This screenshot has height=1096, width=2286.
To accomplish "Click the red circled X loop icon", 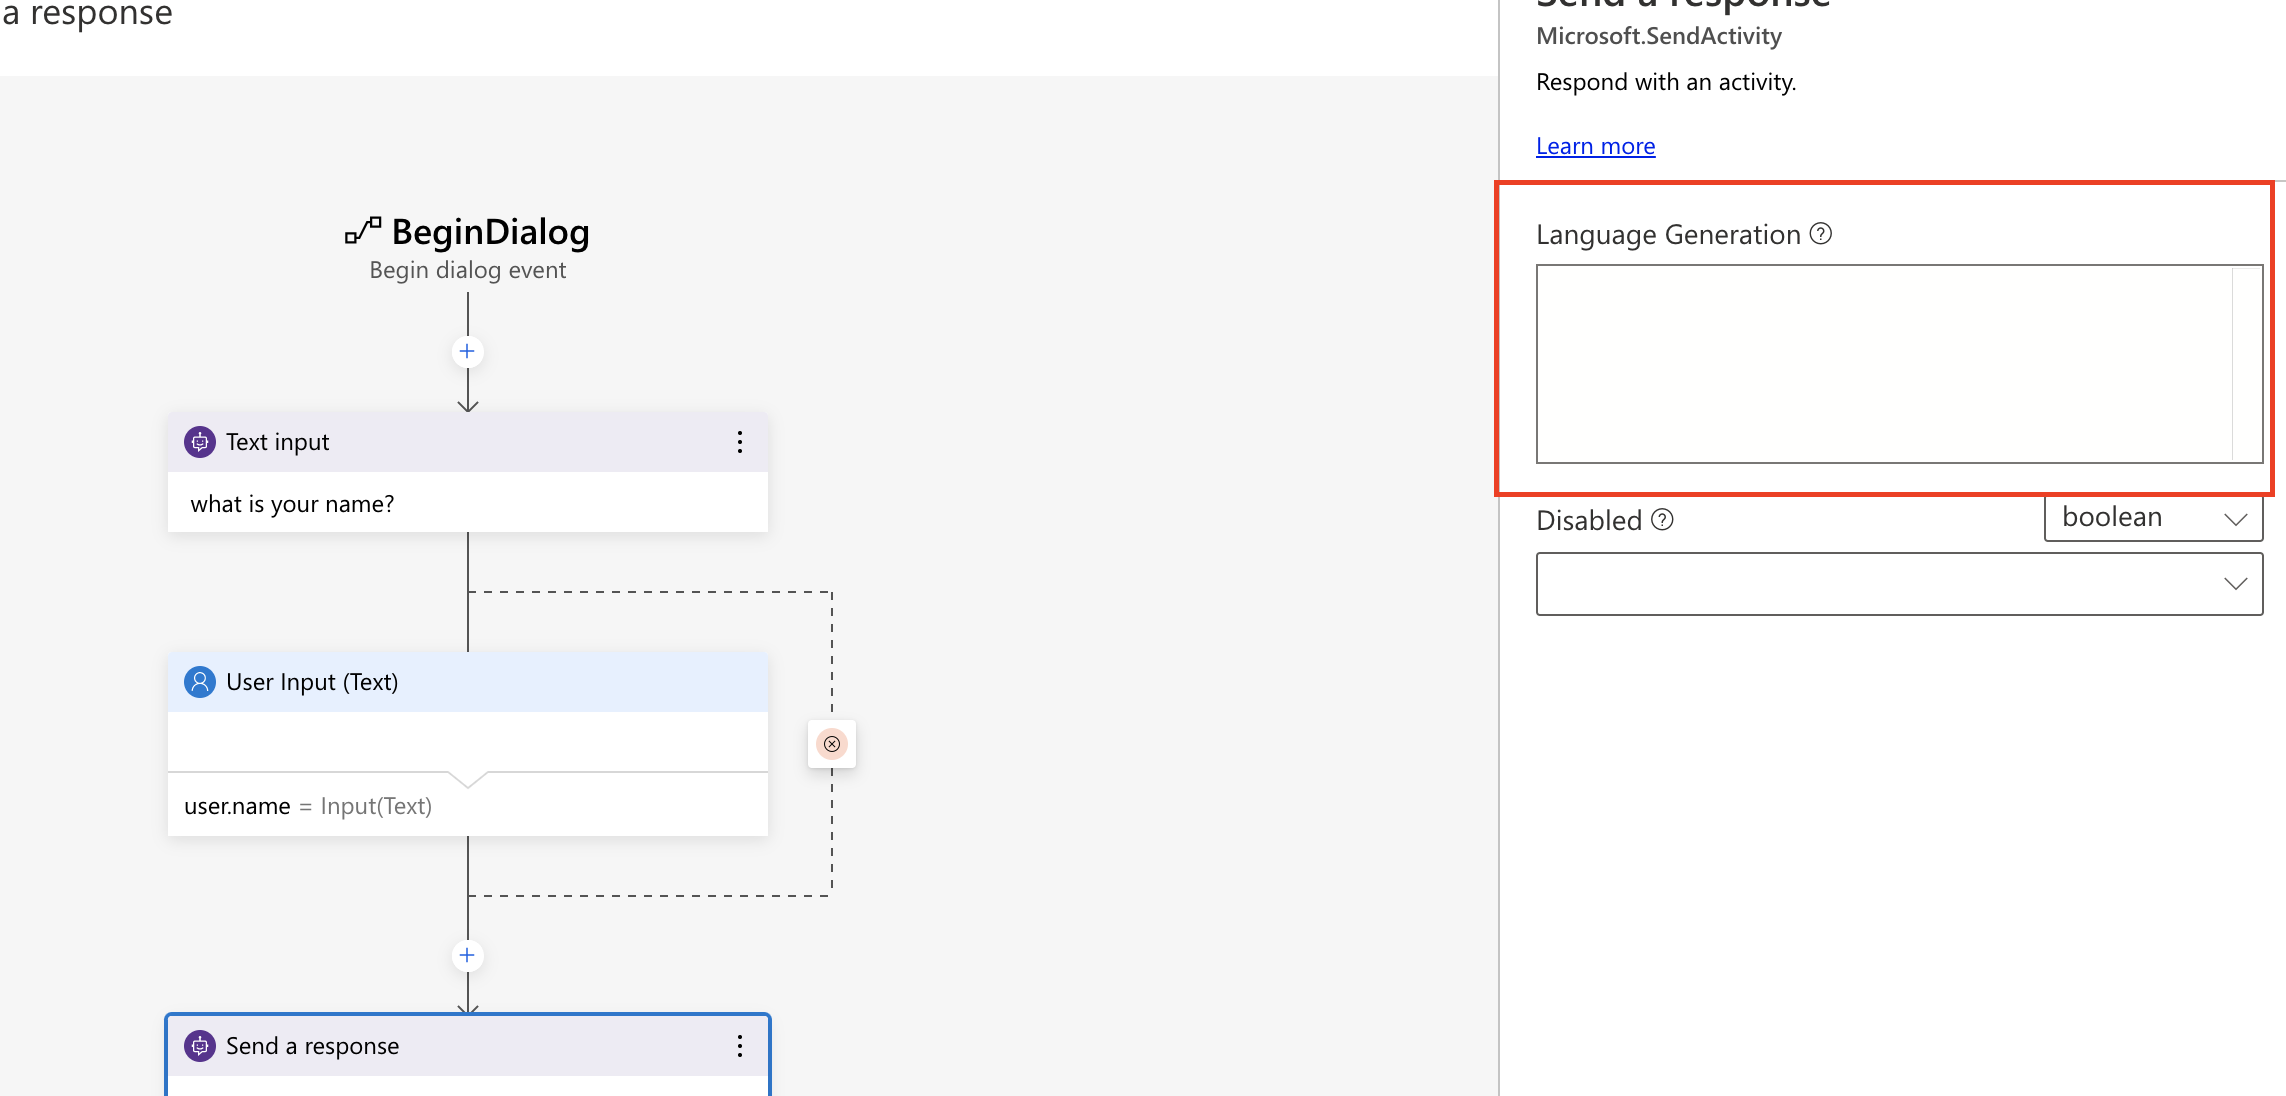I will (832, 744).
